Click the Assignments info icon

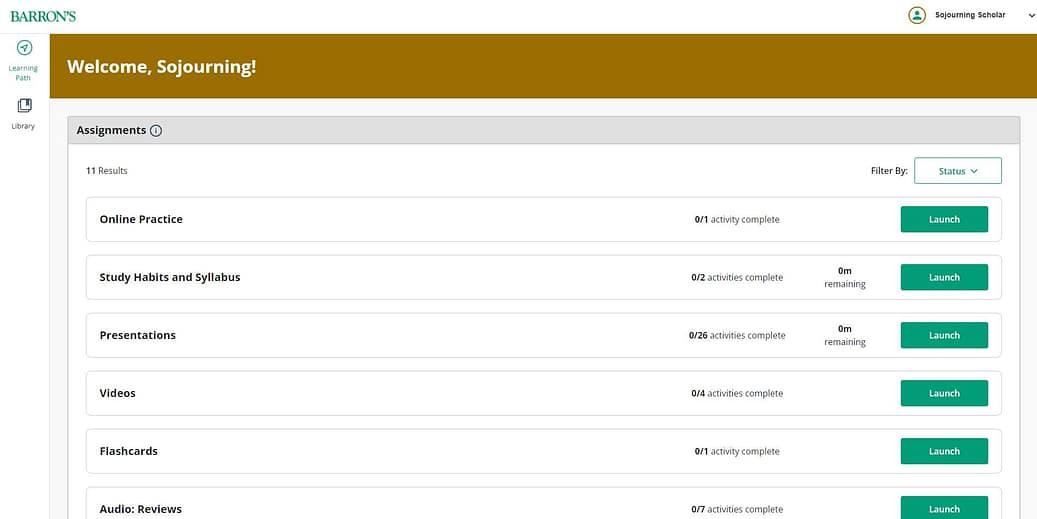156,131
